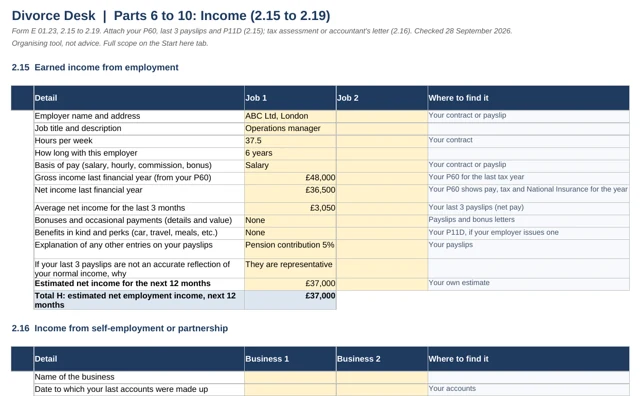The image size is (640, 396).
Task: Click 'Gross income last financial year' label
Action: tap(123, 178)
